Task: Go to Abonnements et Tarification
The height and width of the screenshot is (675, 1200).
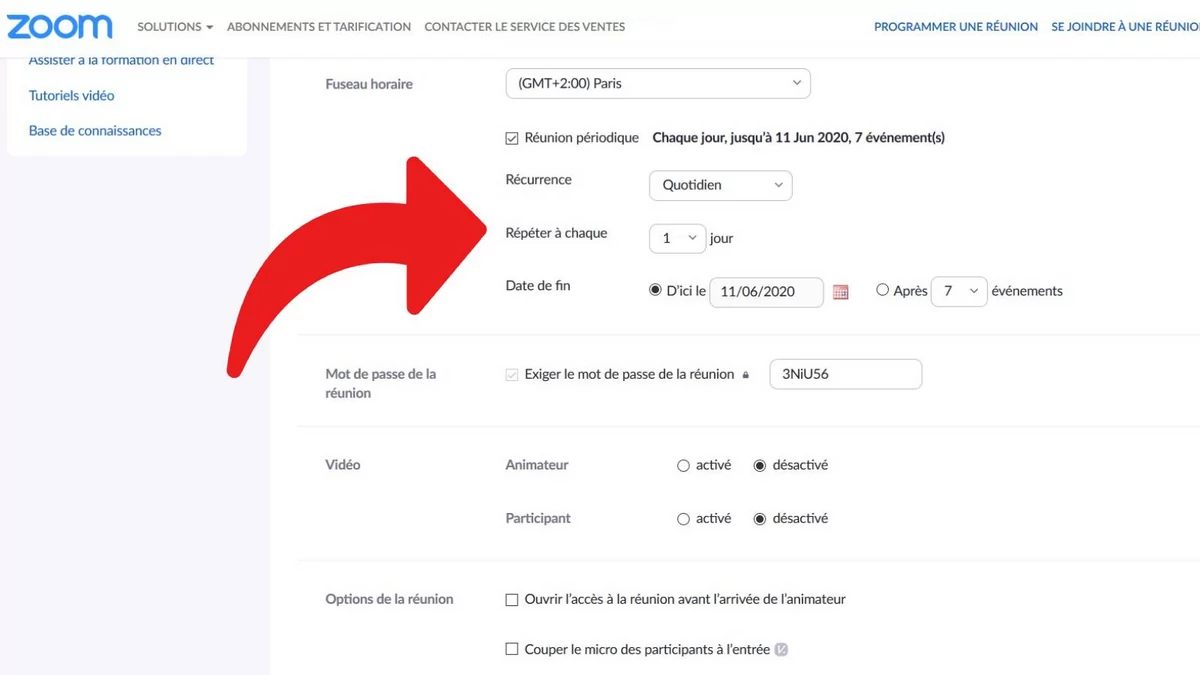Action: (319, 27)
